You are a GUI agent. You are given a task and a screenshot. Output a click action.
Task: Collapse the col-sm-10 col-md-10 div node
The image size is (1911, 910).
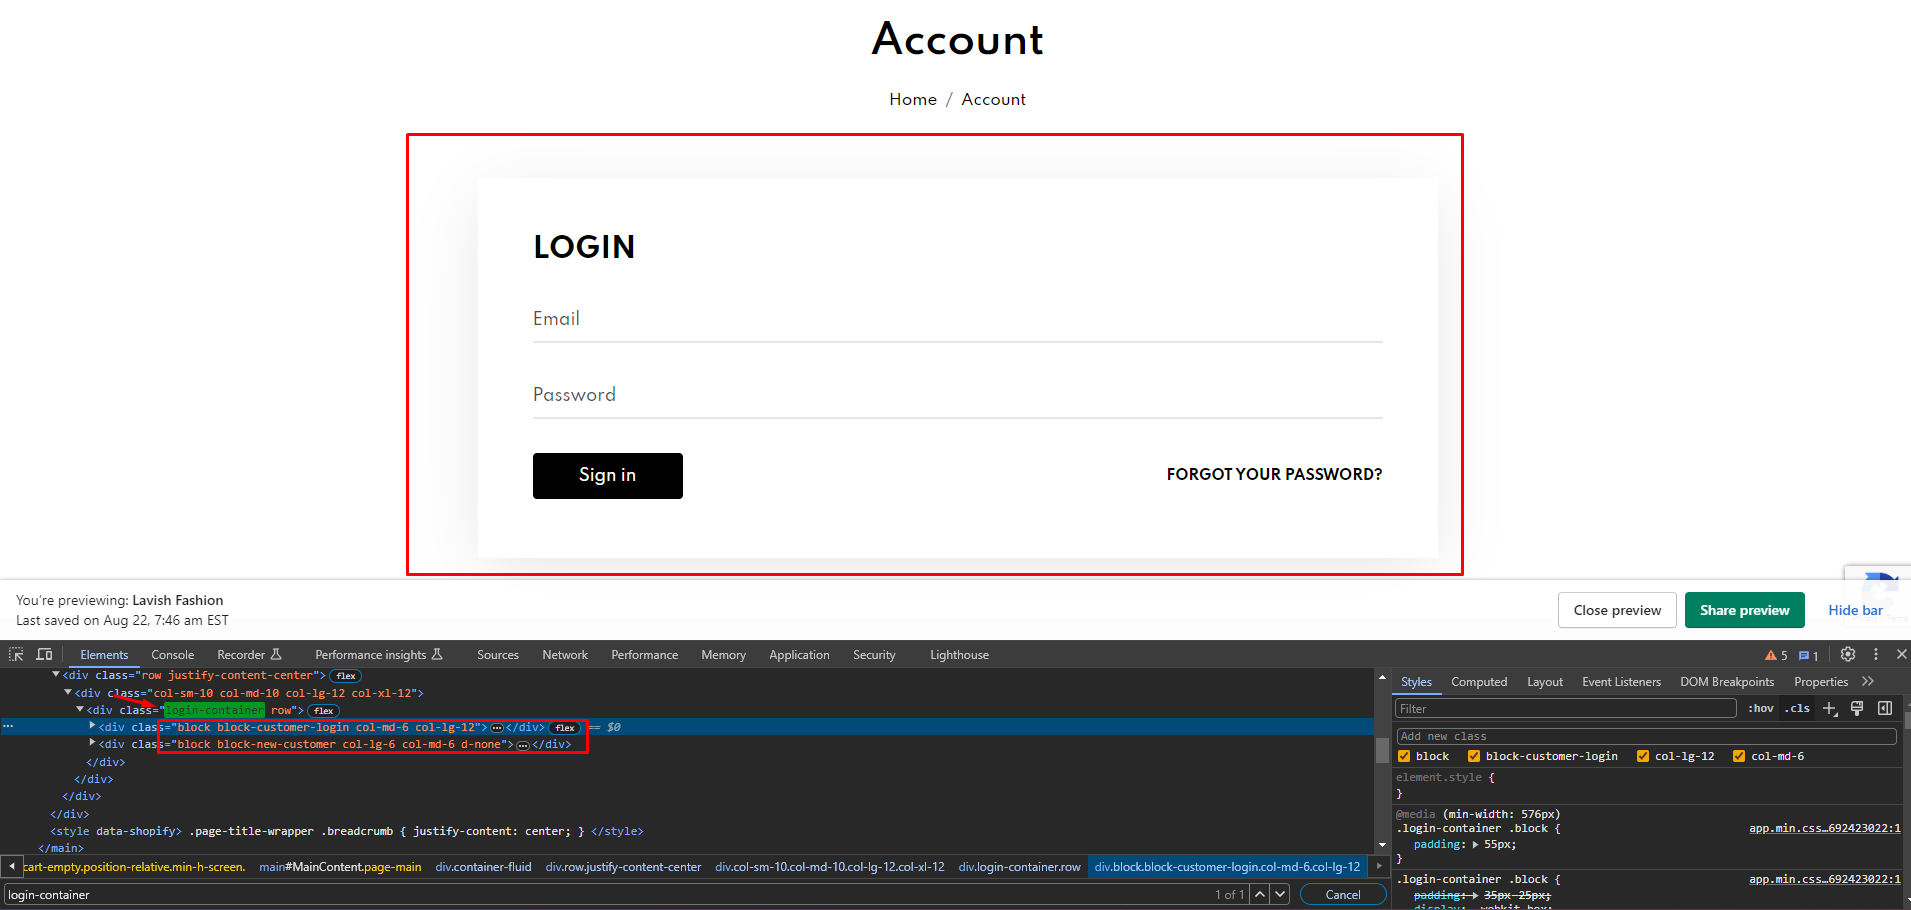[68, 692]
